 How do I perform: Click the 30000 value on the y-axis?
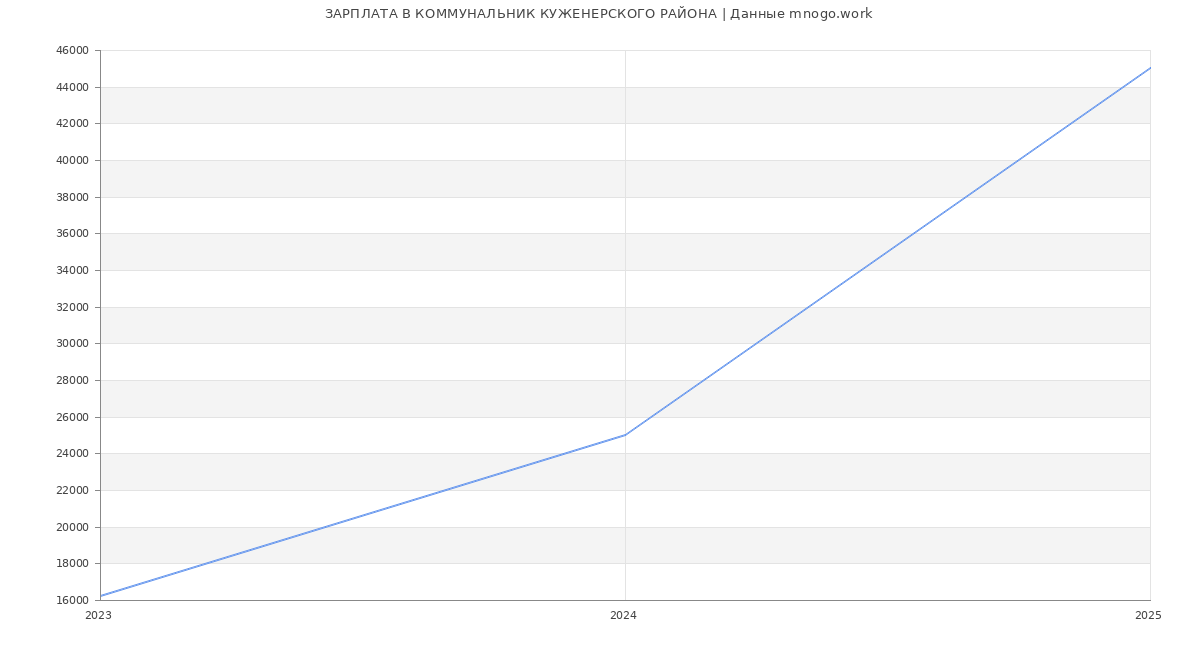click(x=72, y=344)
